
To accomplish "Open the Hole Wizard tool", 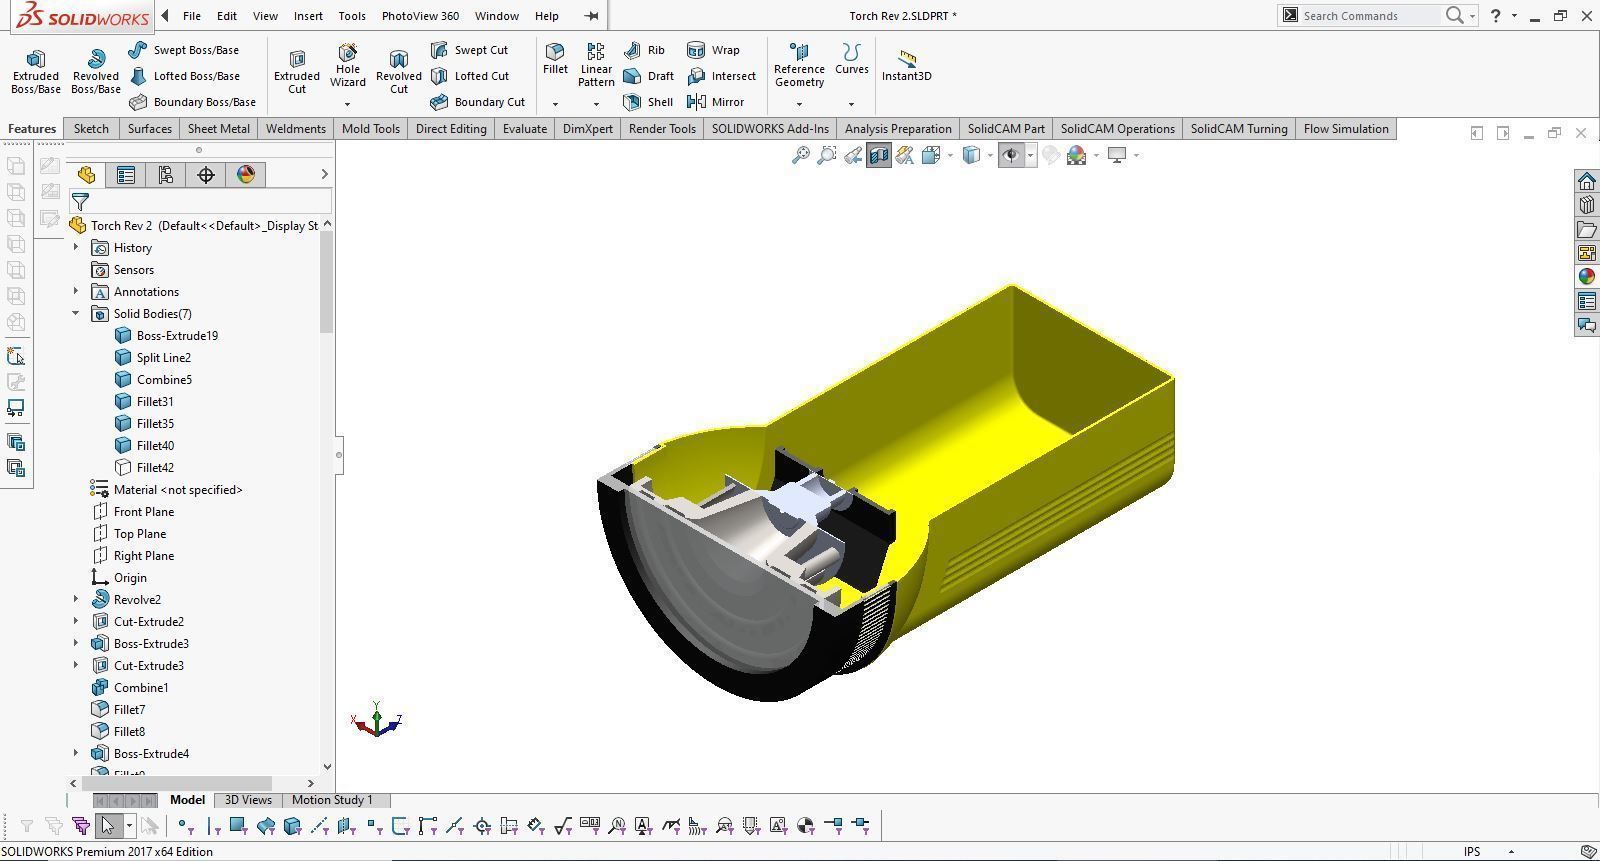I will [x=347, y=66].
